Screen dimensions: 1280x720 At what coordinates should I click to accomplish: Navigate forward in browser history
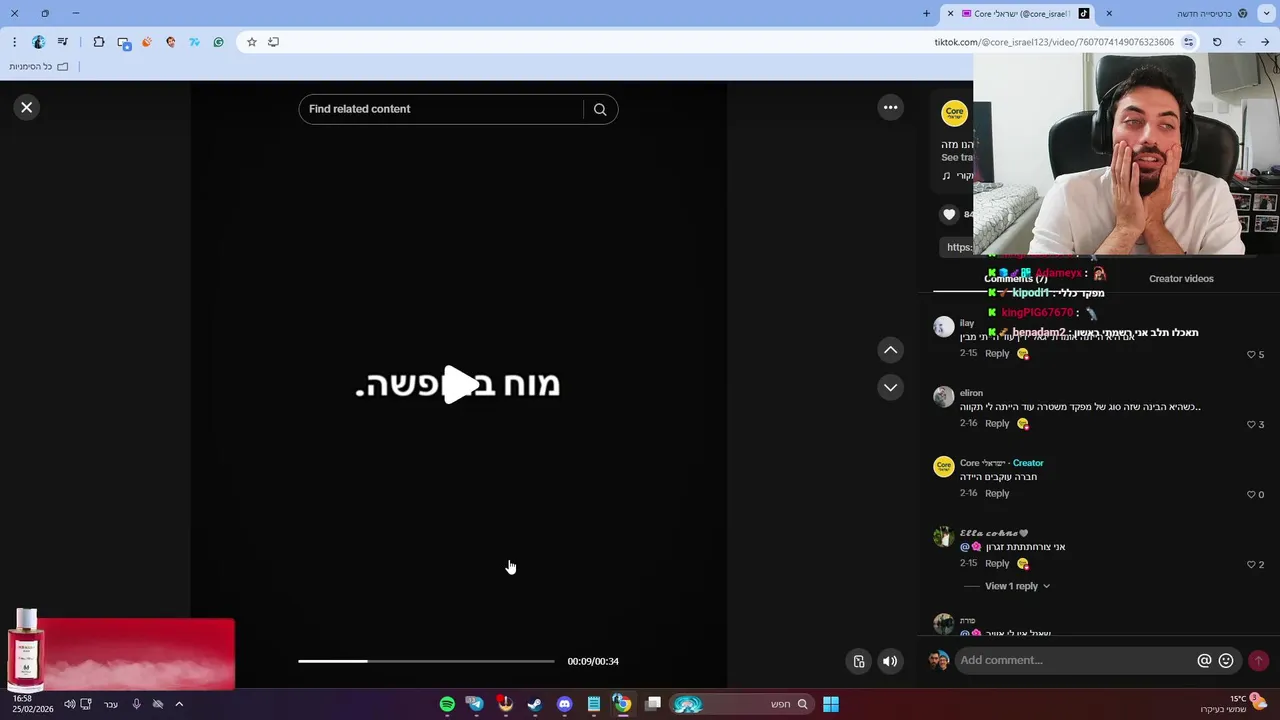click(1241, 42)
